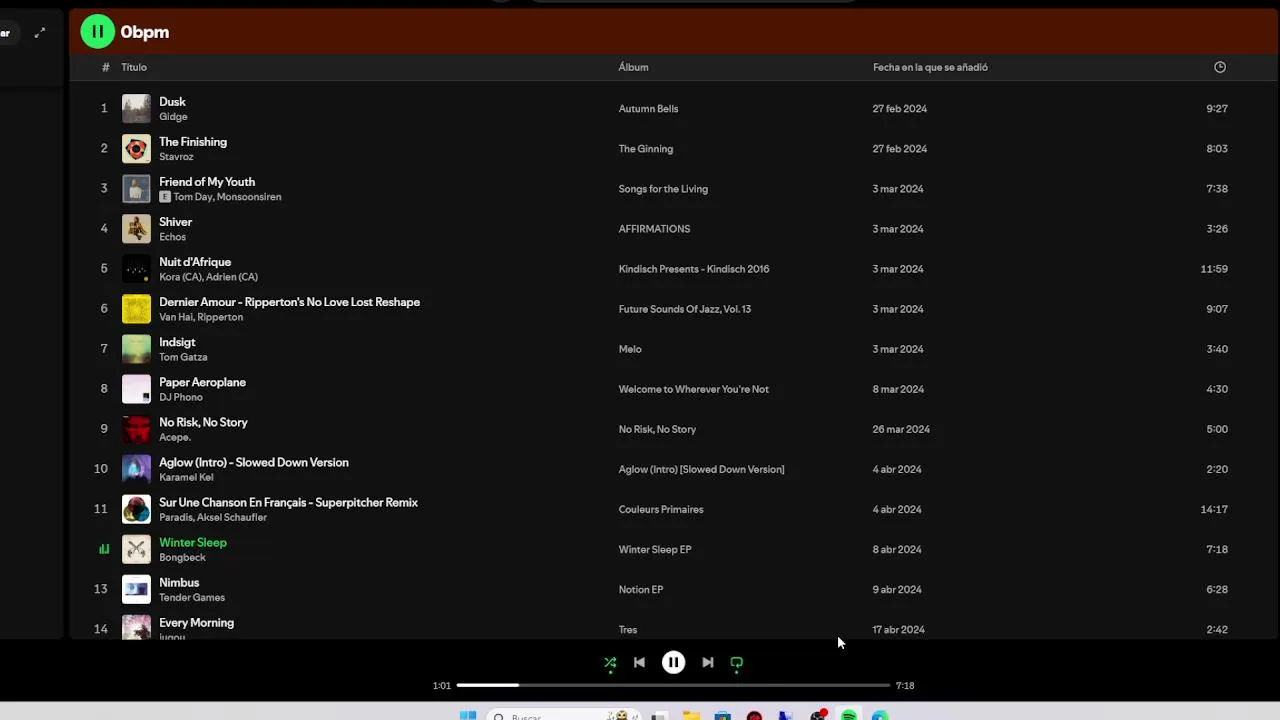Click the date 26 mar 2024
This screenshot has width=1280, height=720.
click(901, 429)
